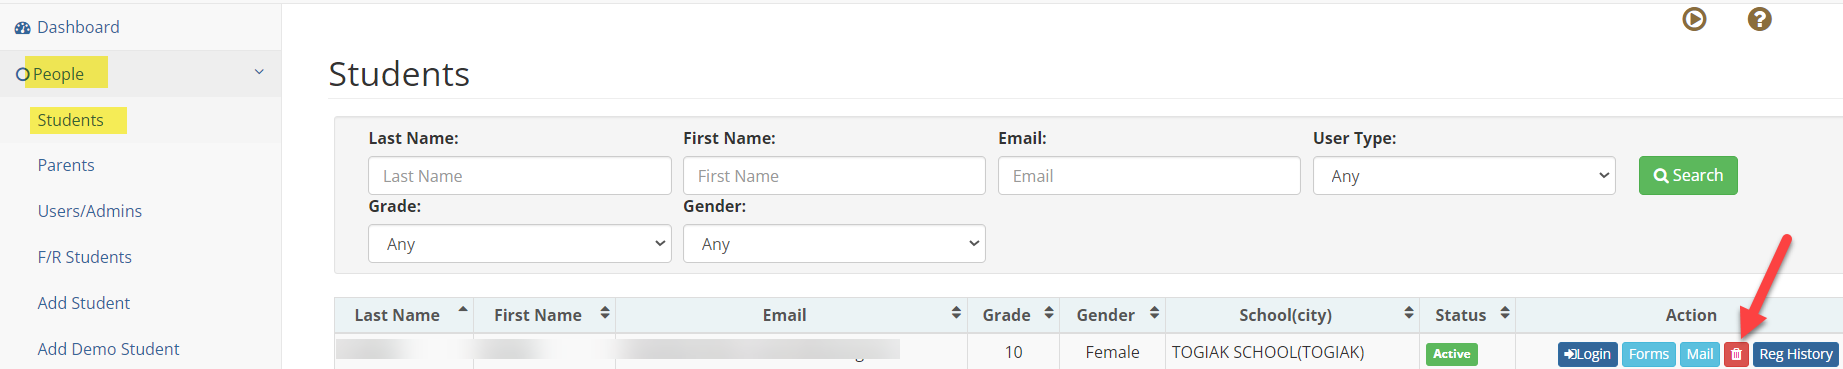Sort by First Name column arrows
Image resolution: width=1843 pixels, height=369 pixels.
[x=605, y=314]
